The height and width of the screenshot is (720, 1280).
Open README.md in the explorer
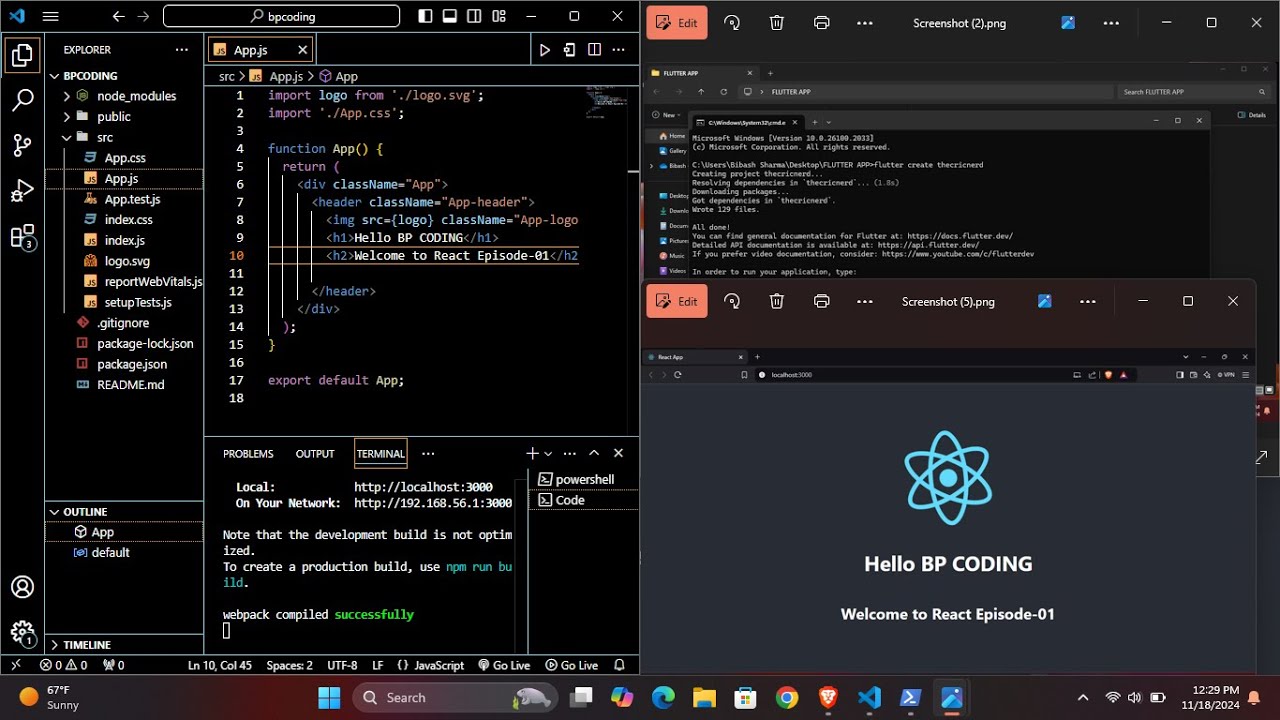coord(124,384)
